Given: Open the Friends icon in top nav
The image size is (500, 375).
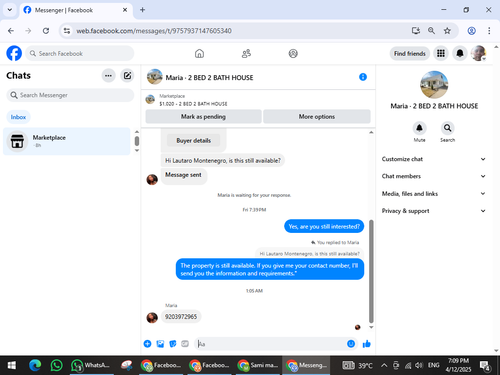Looking at the screenshot, I should (246, 53).
